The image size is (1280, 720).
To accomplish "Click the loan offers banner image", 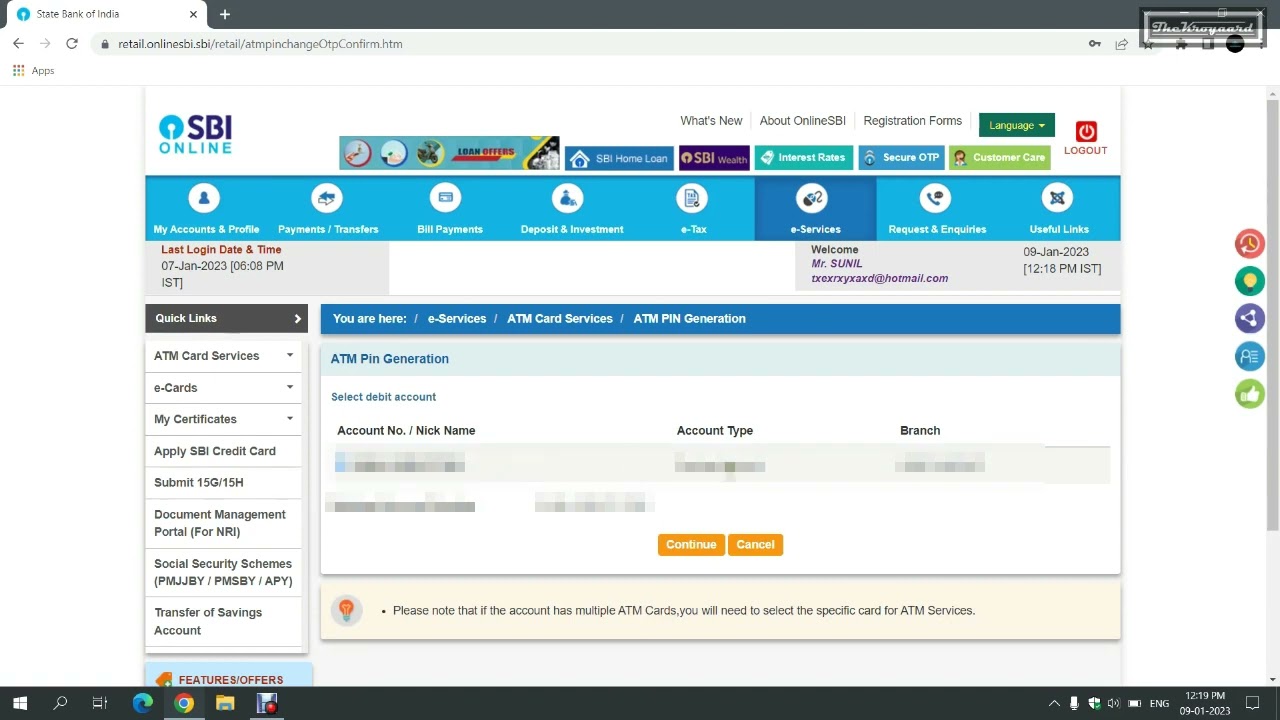I will [x=449, y=153].
